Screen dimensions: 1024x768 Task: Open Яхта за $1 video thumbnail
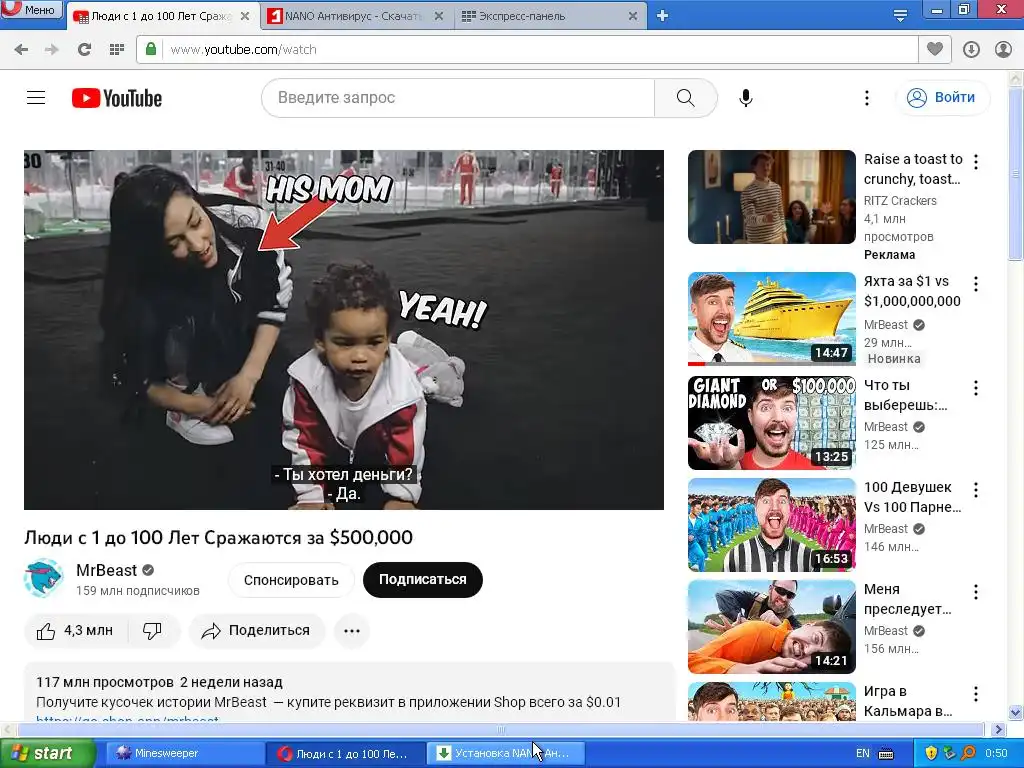point(771,319)
